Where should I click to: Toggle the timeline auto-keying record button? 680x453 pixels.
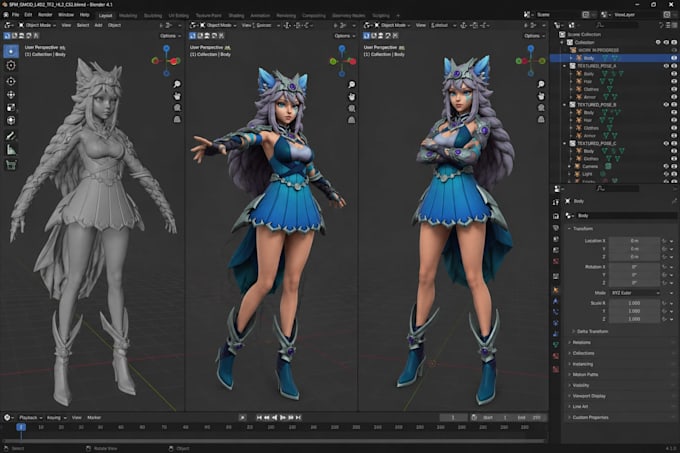pyautogui.click(x=242, y=417)
